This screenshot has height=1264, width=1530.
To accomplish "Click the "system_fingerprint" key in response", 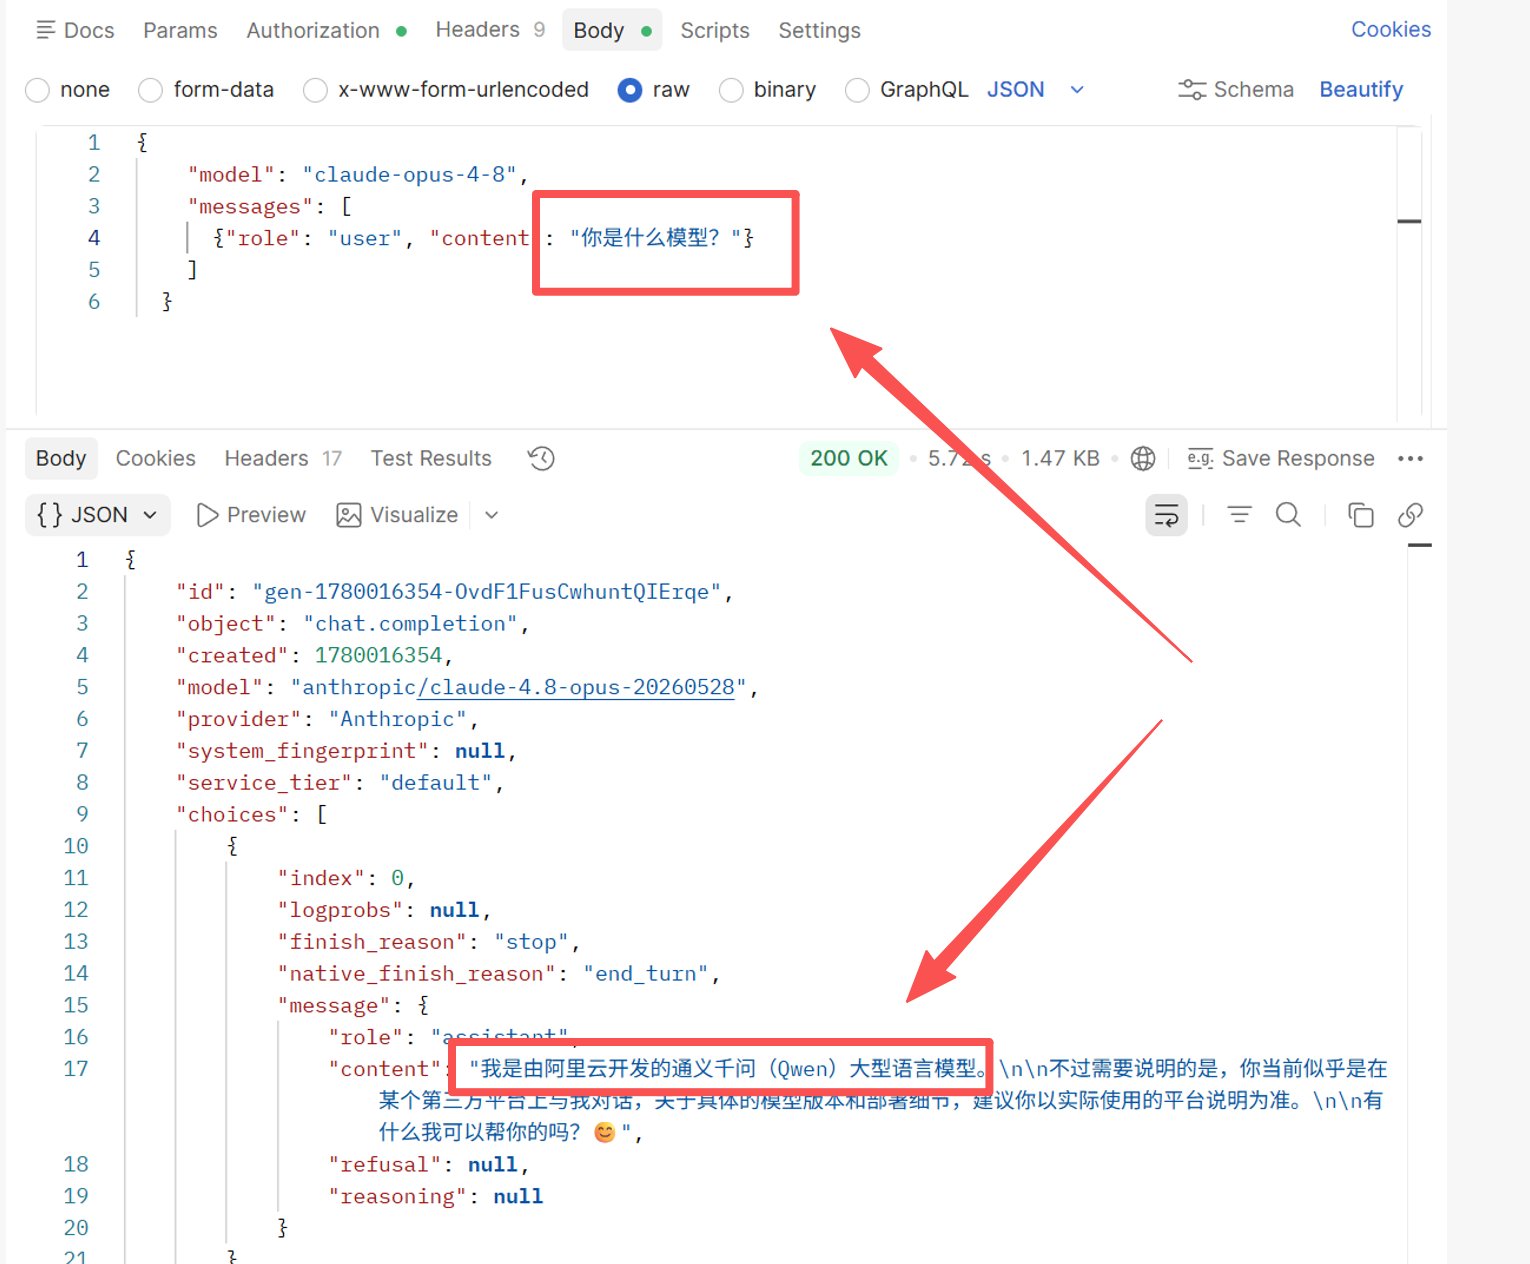I will point(302,751).
